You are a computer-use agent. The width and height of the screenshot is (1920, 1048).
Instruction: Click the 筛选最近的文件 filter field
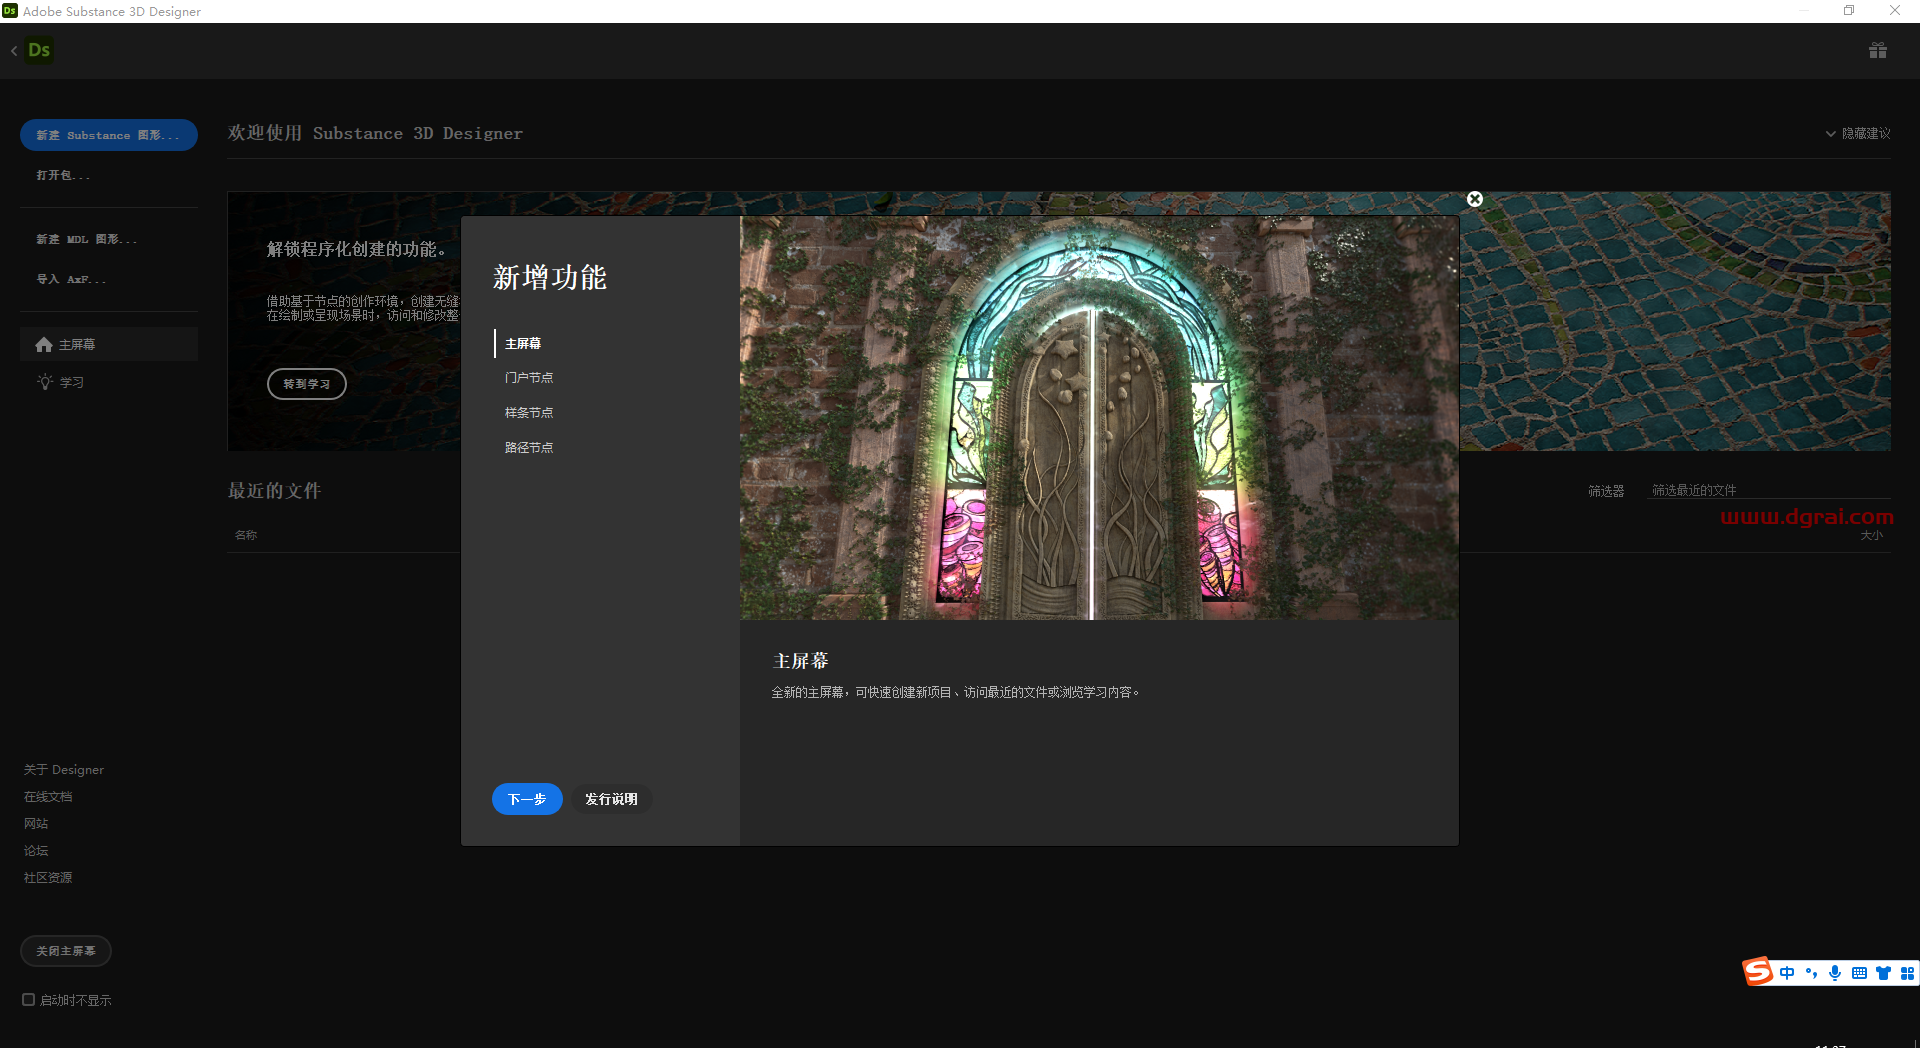click(x=1768, y=490)
